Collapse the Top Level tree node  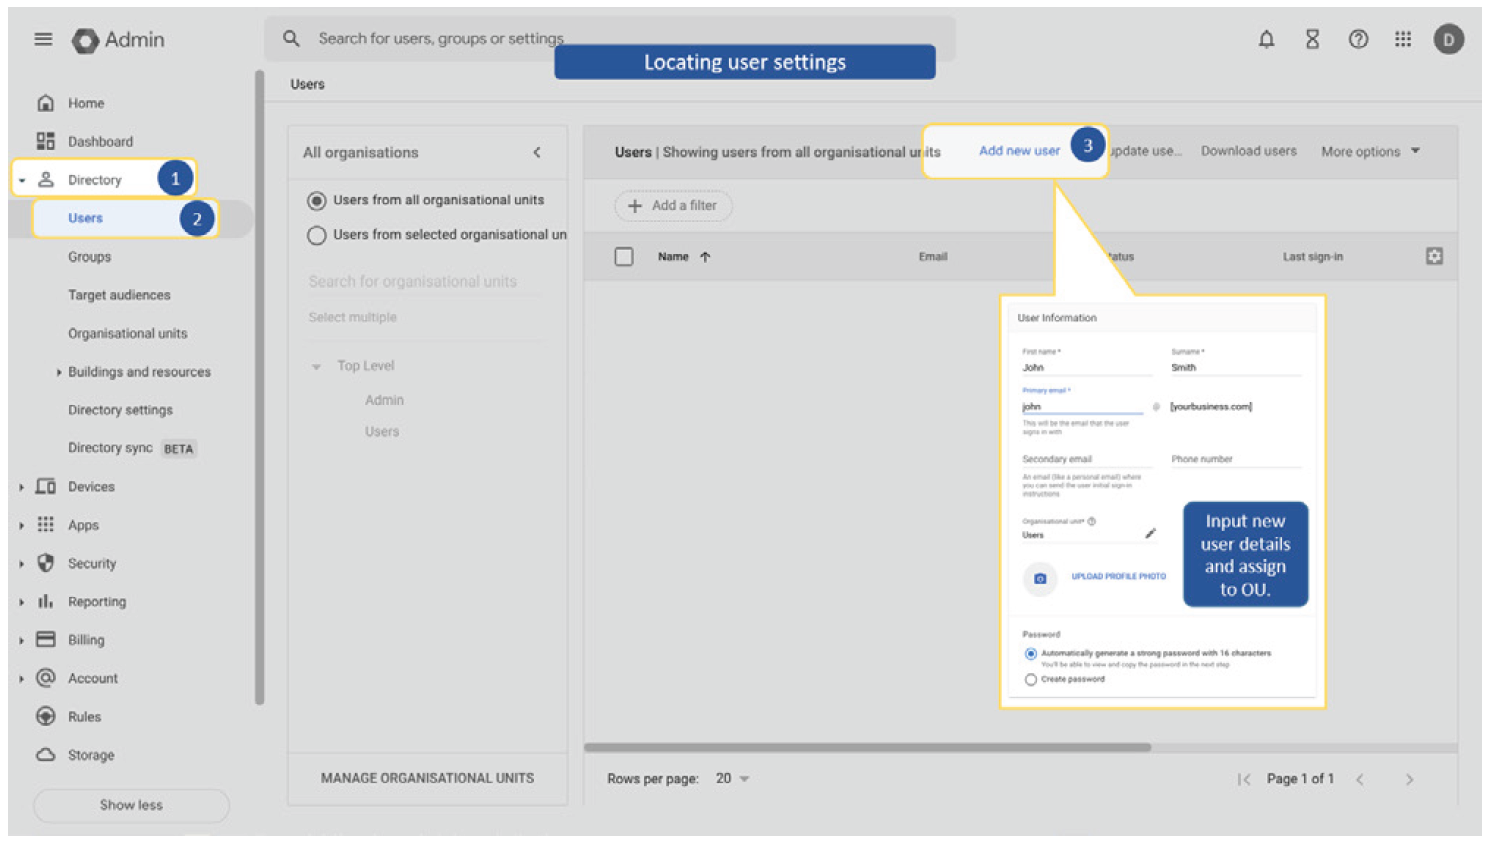click(316, 367)
